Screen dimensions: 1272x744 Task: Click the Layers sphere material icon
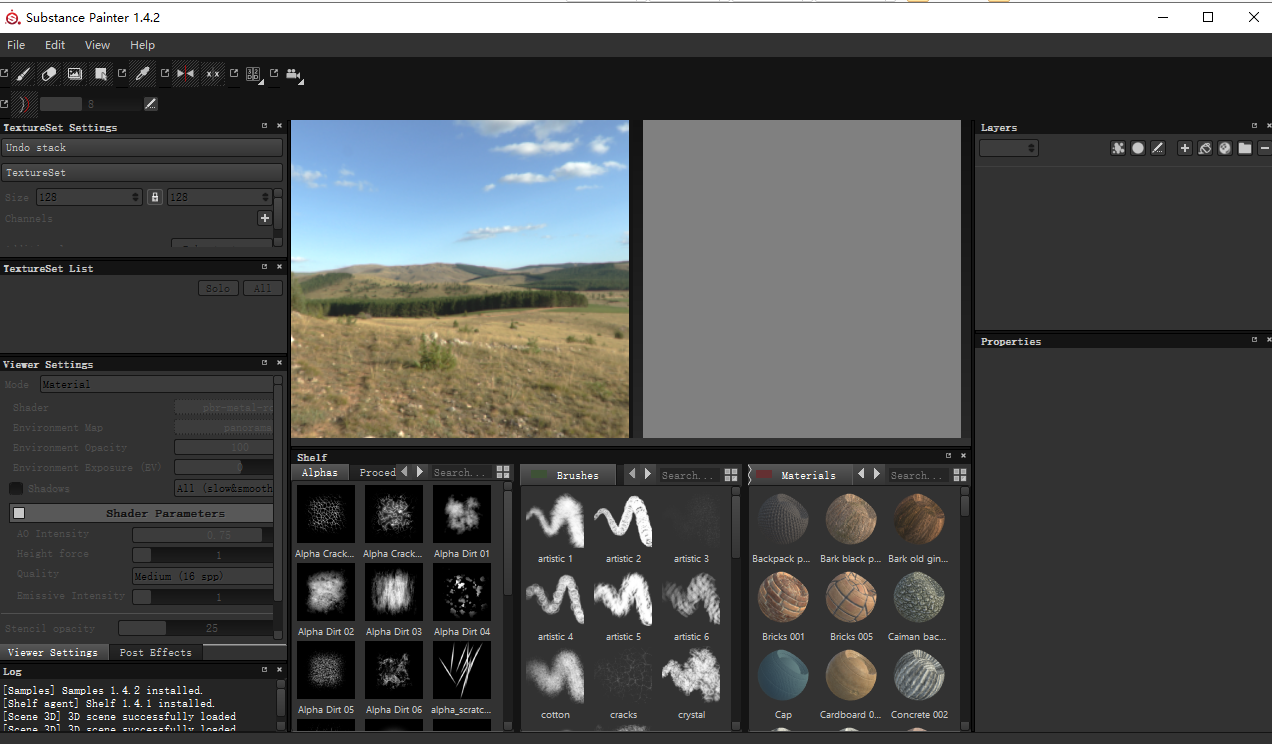point(1224,148)
